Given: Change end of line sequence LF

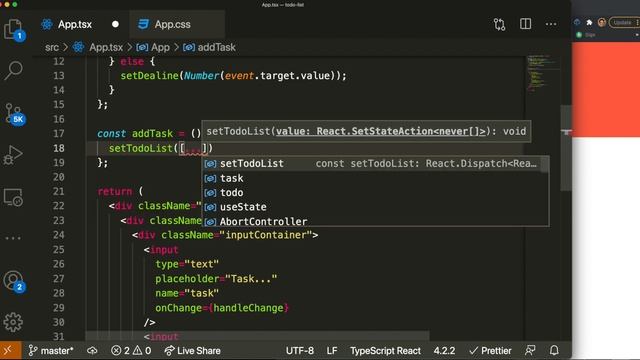Looking at the screenshot, I should coord(332,351).
